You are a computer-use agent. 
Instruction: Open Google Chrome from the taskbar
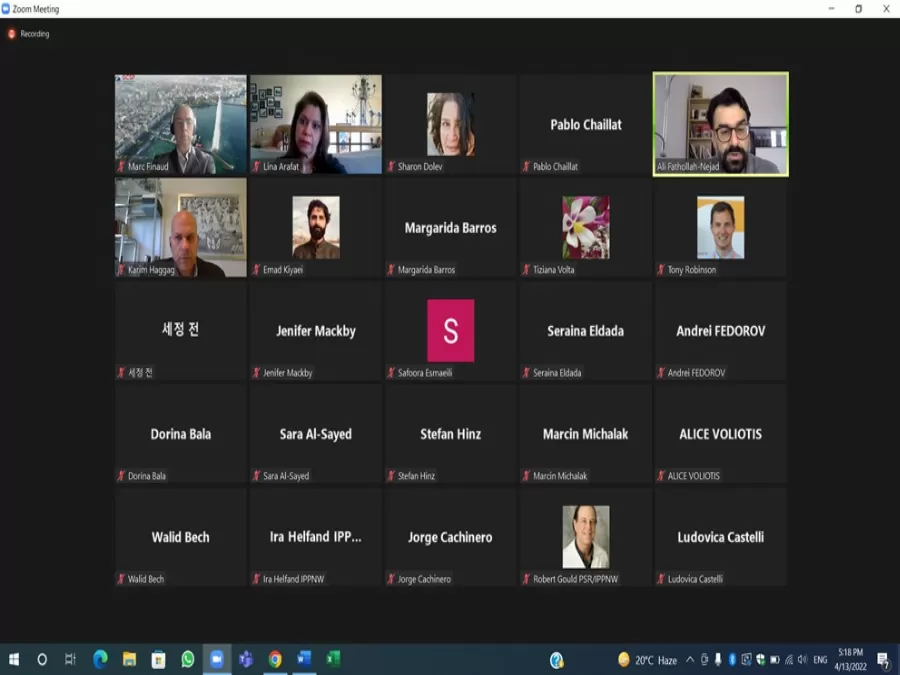[x=275, y=659]
